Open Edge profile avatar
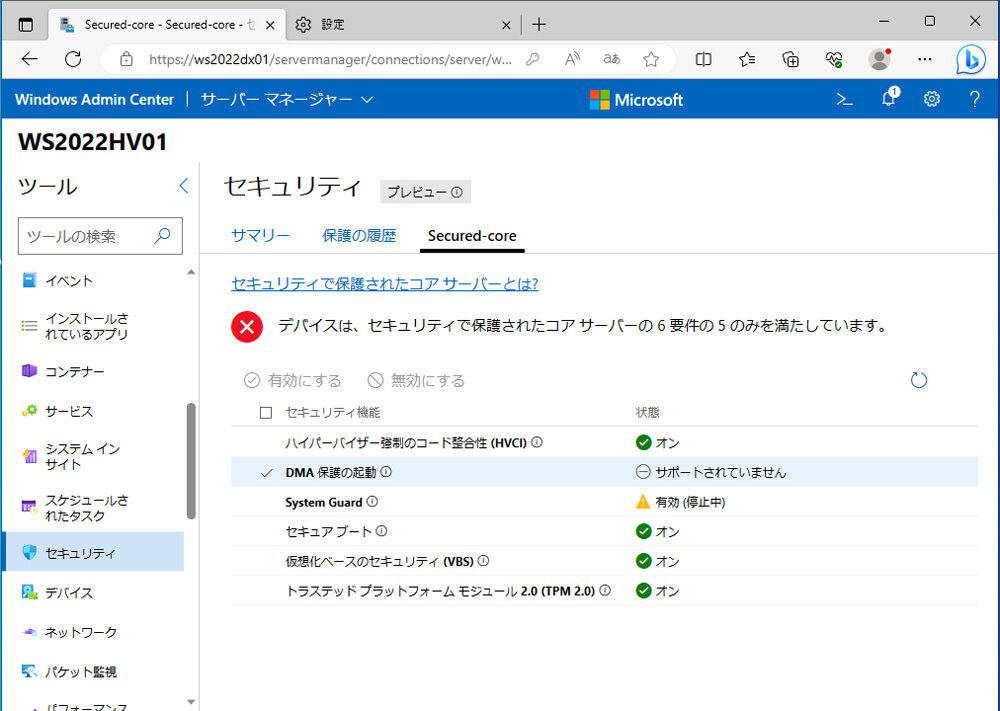The image size is (1000, 711). tap(879, 59)
